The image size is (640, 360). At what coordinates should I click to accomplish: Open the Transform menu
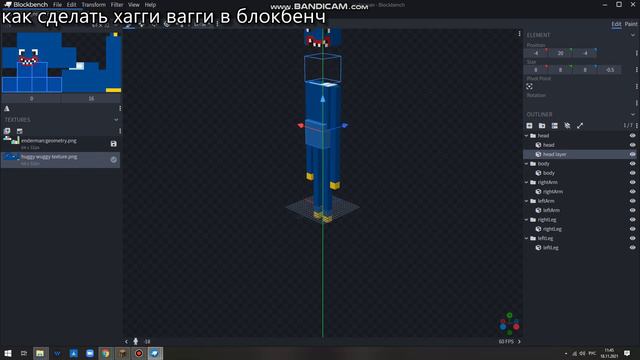click(93, 4)
